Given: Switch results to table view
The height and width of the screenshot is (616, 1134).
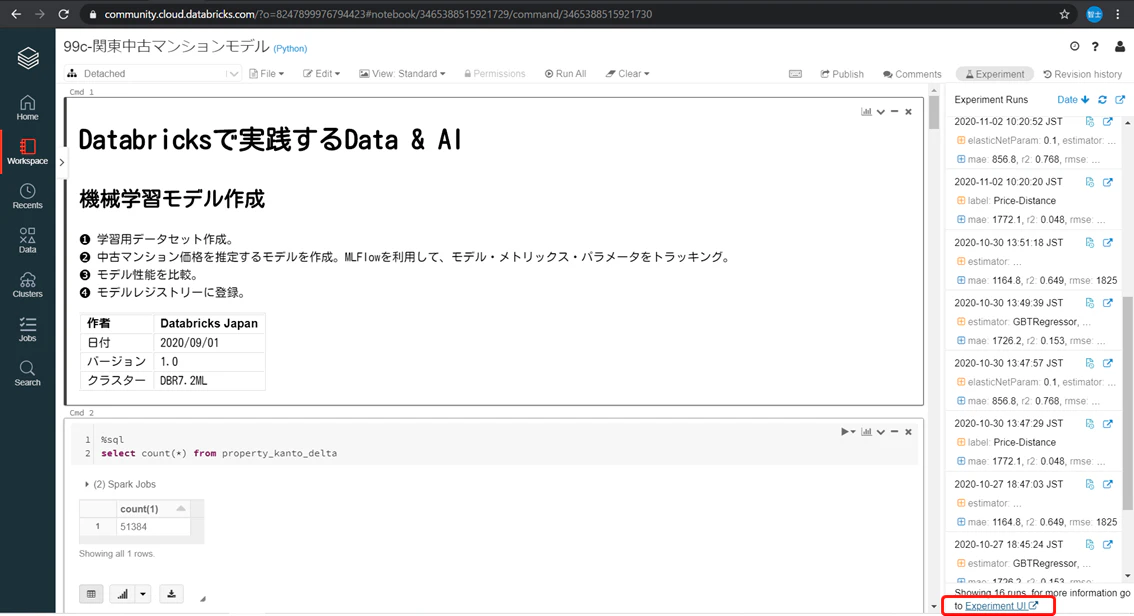Looking at the screenshot, I should tap(91, 594).
